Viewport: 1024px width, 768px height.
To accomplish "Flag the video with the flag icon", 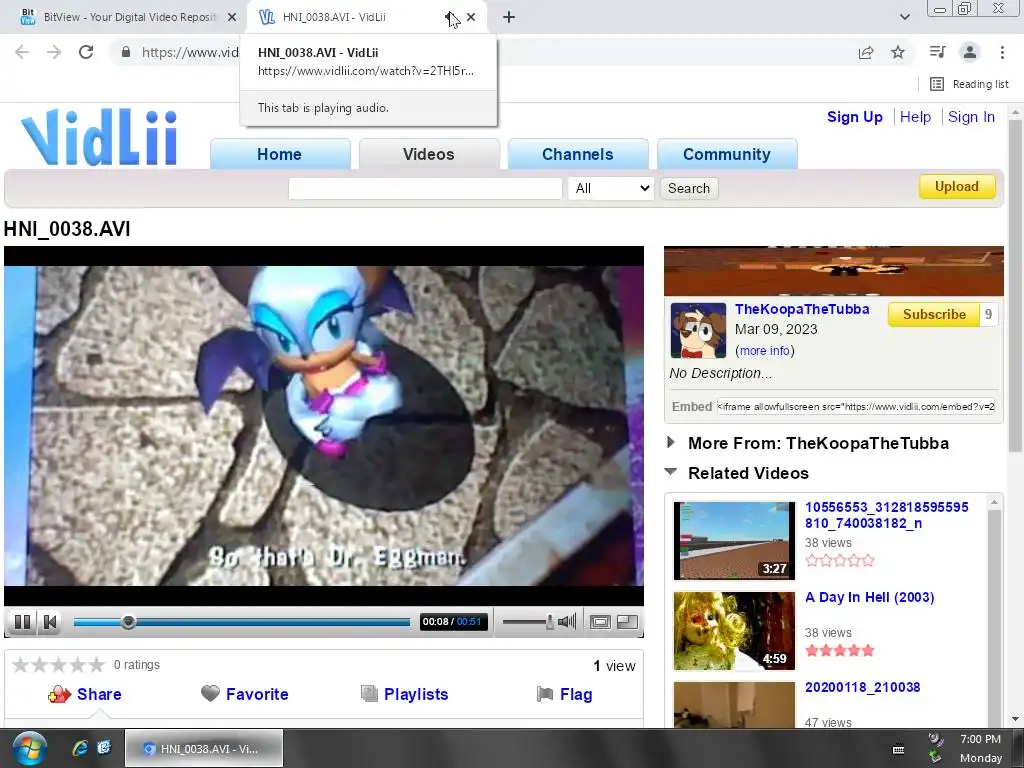I will tap(545, 694).
